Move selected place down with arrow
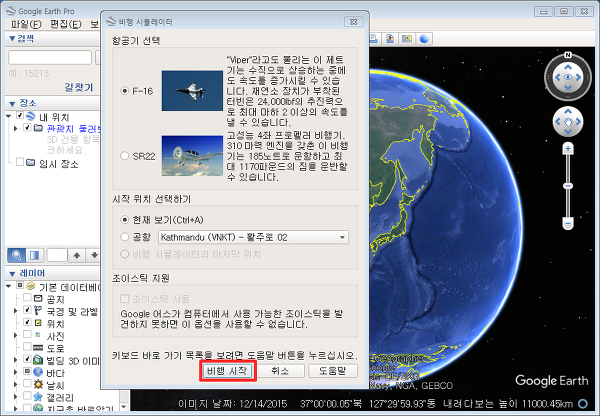Image resolution: width=600 pixels, height=416 pixels. point(94,255)
